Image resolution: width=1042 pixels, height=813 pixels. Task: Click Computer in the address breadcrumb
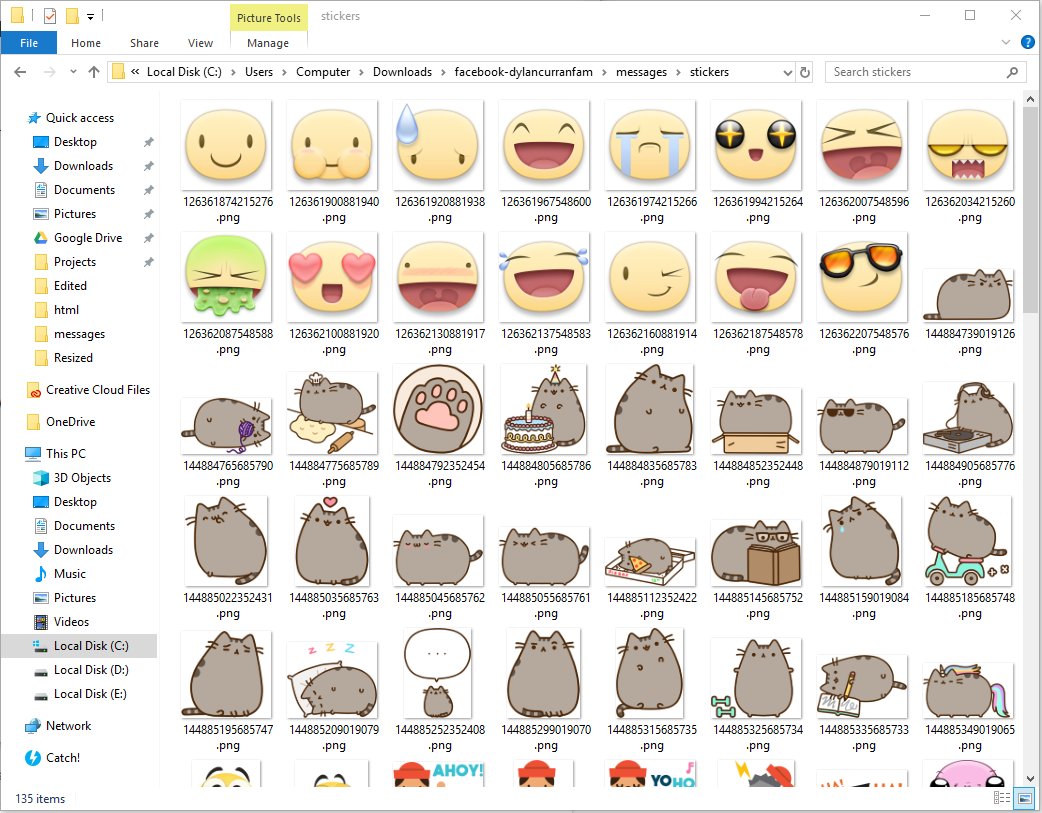pyautogui.click(x=323, y=72)
